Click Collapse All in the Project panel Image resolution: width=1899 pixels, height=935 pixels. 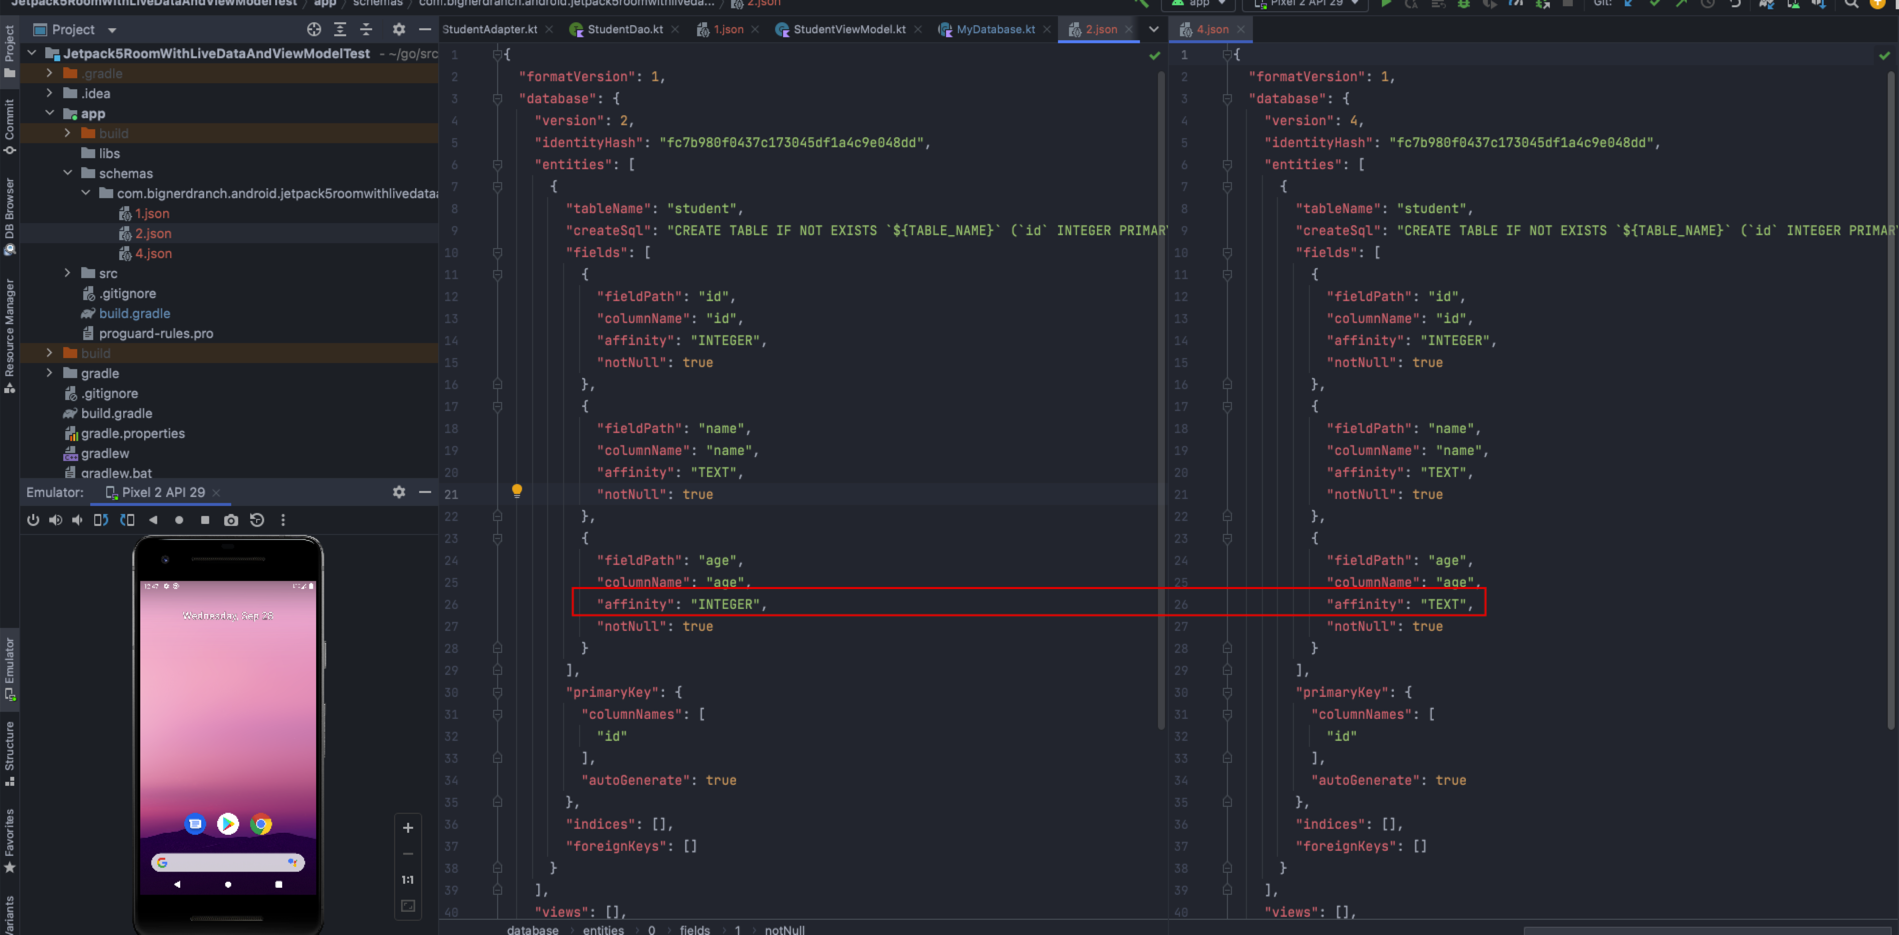pyautogui.click(x=366, y=30)
